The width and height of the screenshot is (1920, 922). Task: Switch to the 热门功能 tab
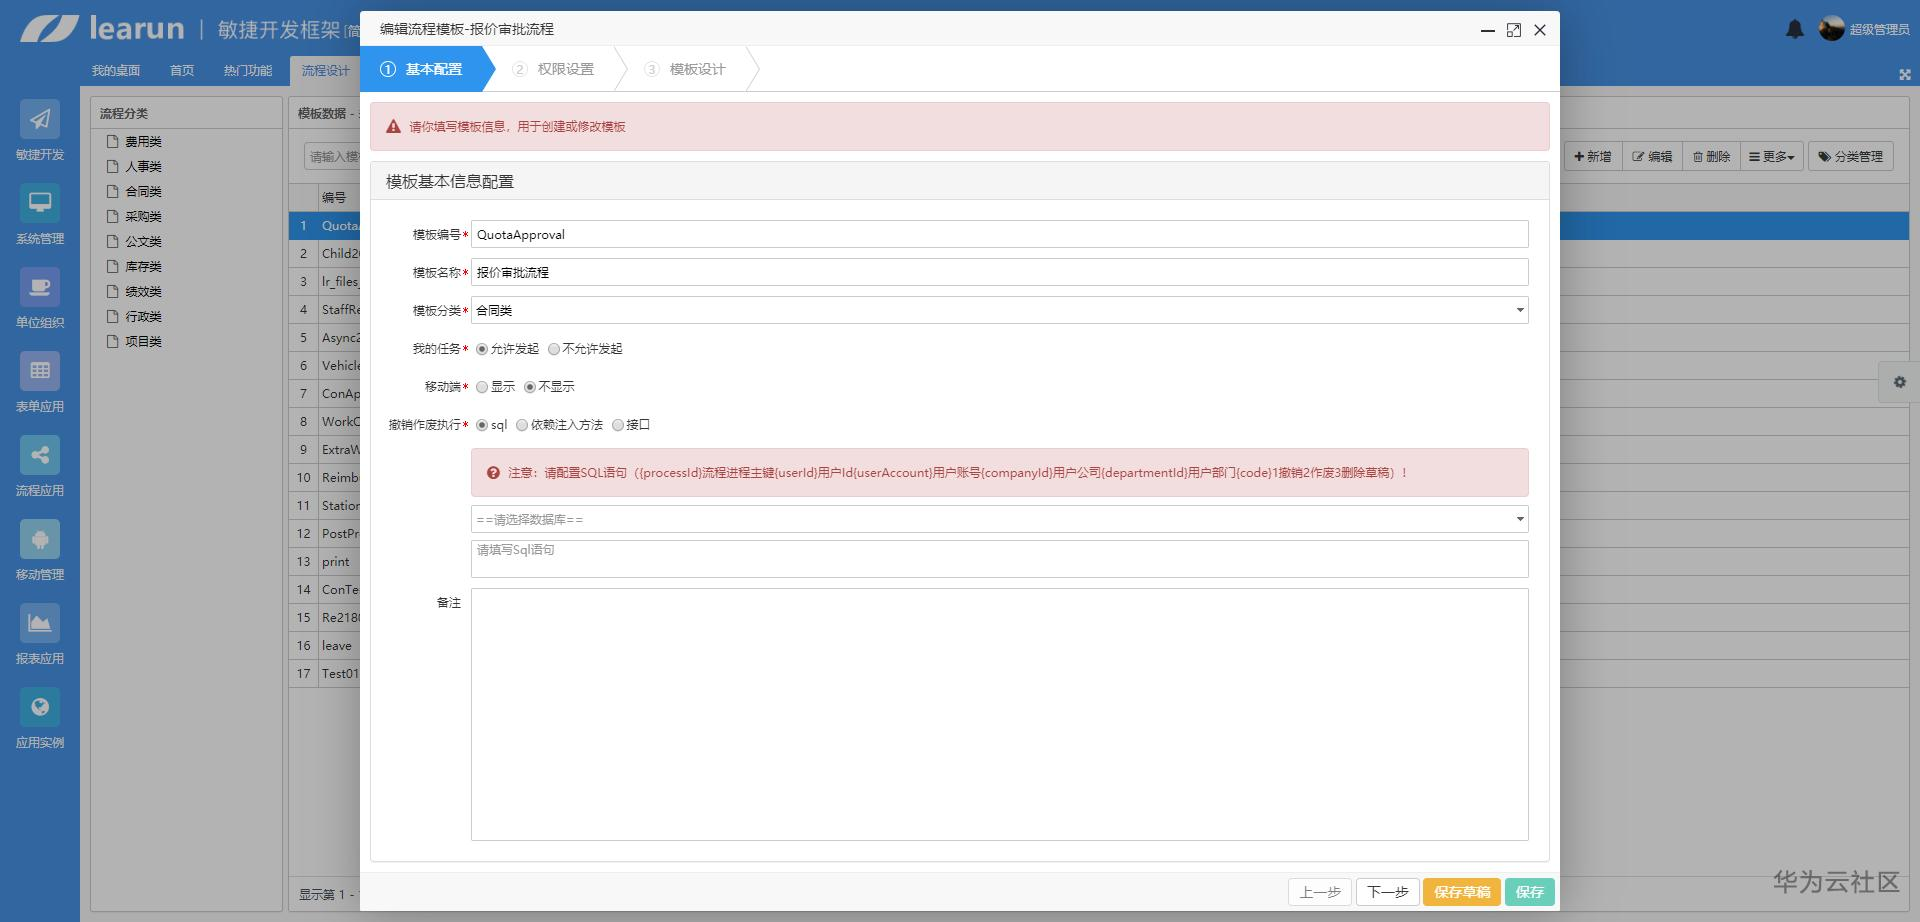click(x=248, y=70)
